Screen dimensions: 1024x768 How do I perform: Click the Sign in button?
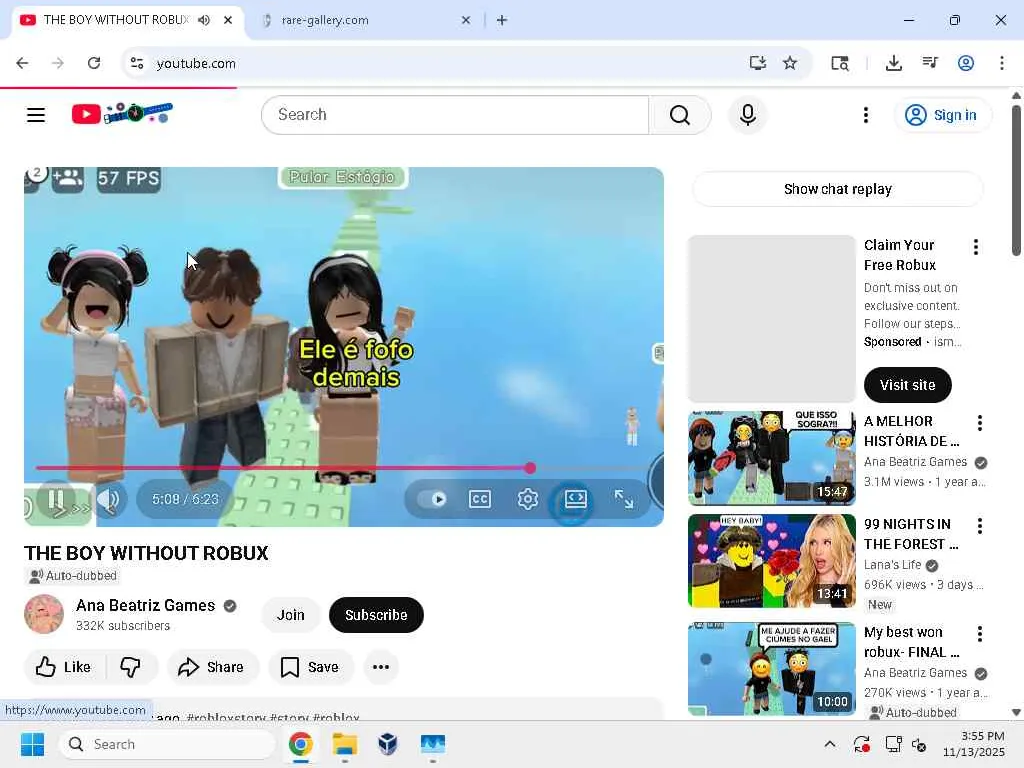click(942, 115)
